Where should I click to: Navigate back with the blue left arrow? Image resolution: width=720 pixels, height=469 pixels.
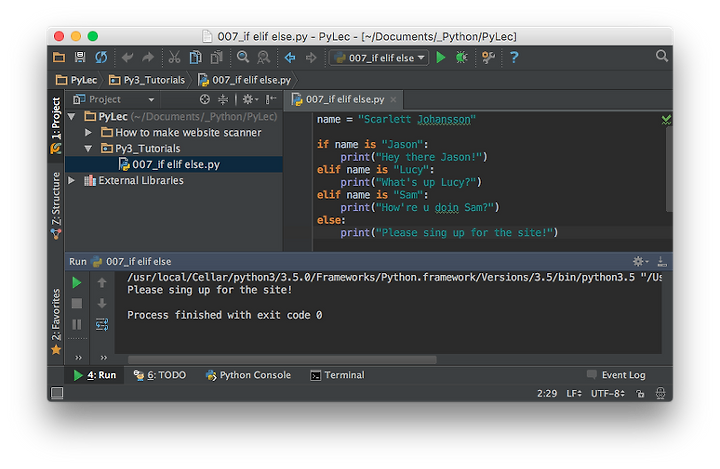tap(290, 57)
